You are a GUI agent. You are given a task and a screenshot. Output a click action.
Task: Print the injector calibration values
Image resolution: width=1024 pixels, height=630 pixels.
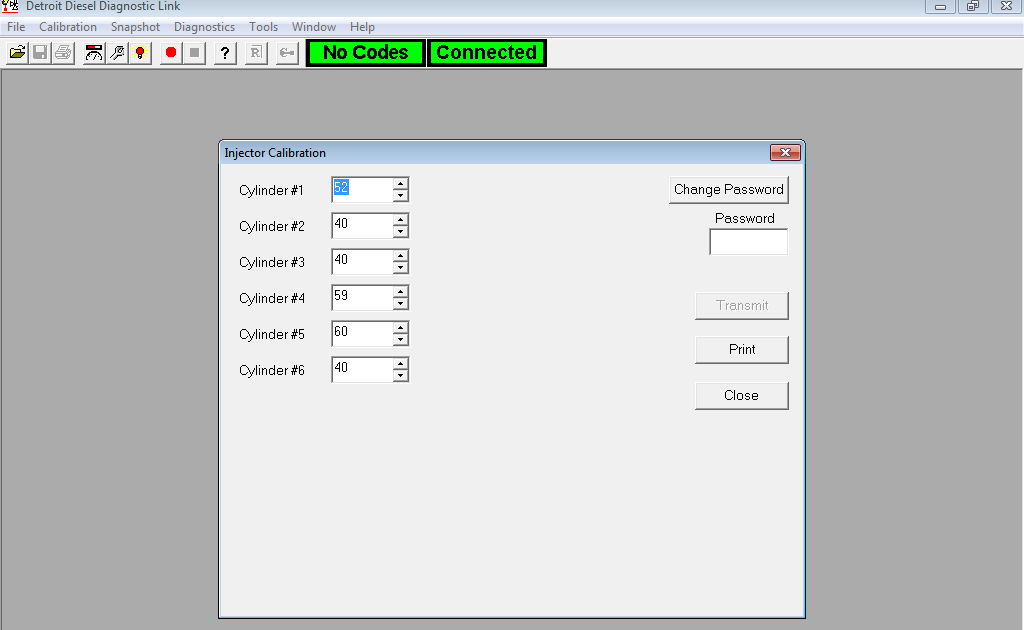741,350
